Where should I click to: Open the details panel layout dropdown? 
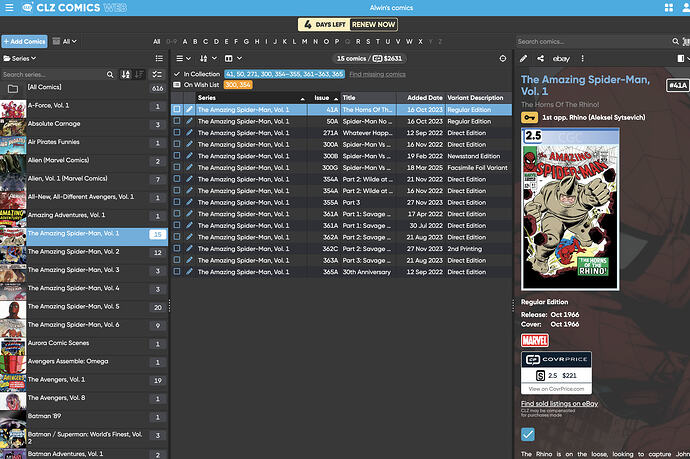click(683, 58)
